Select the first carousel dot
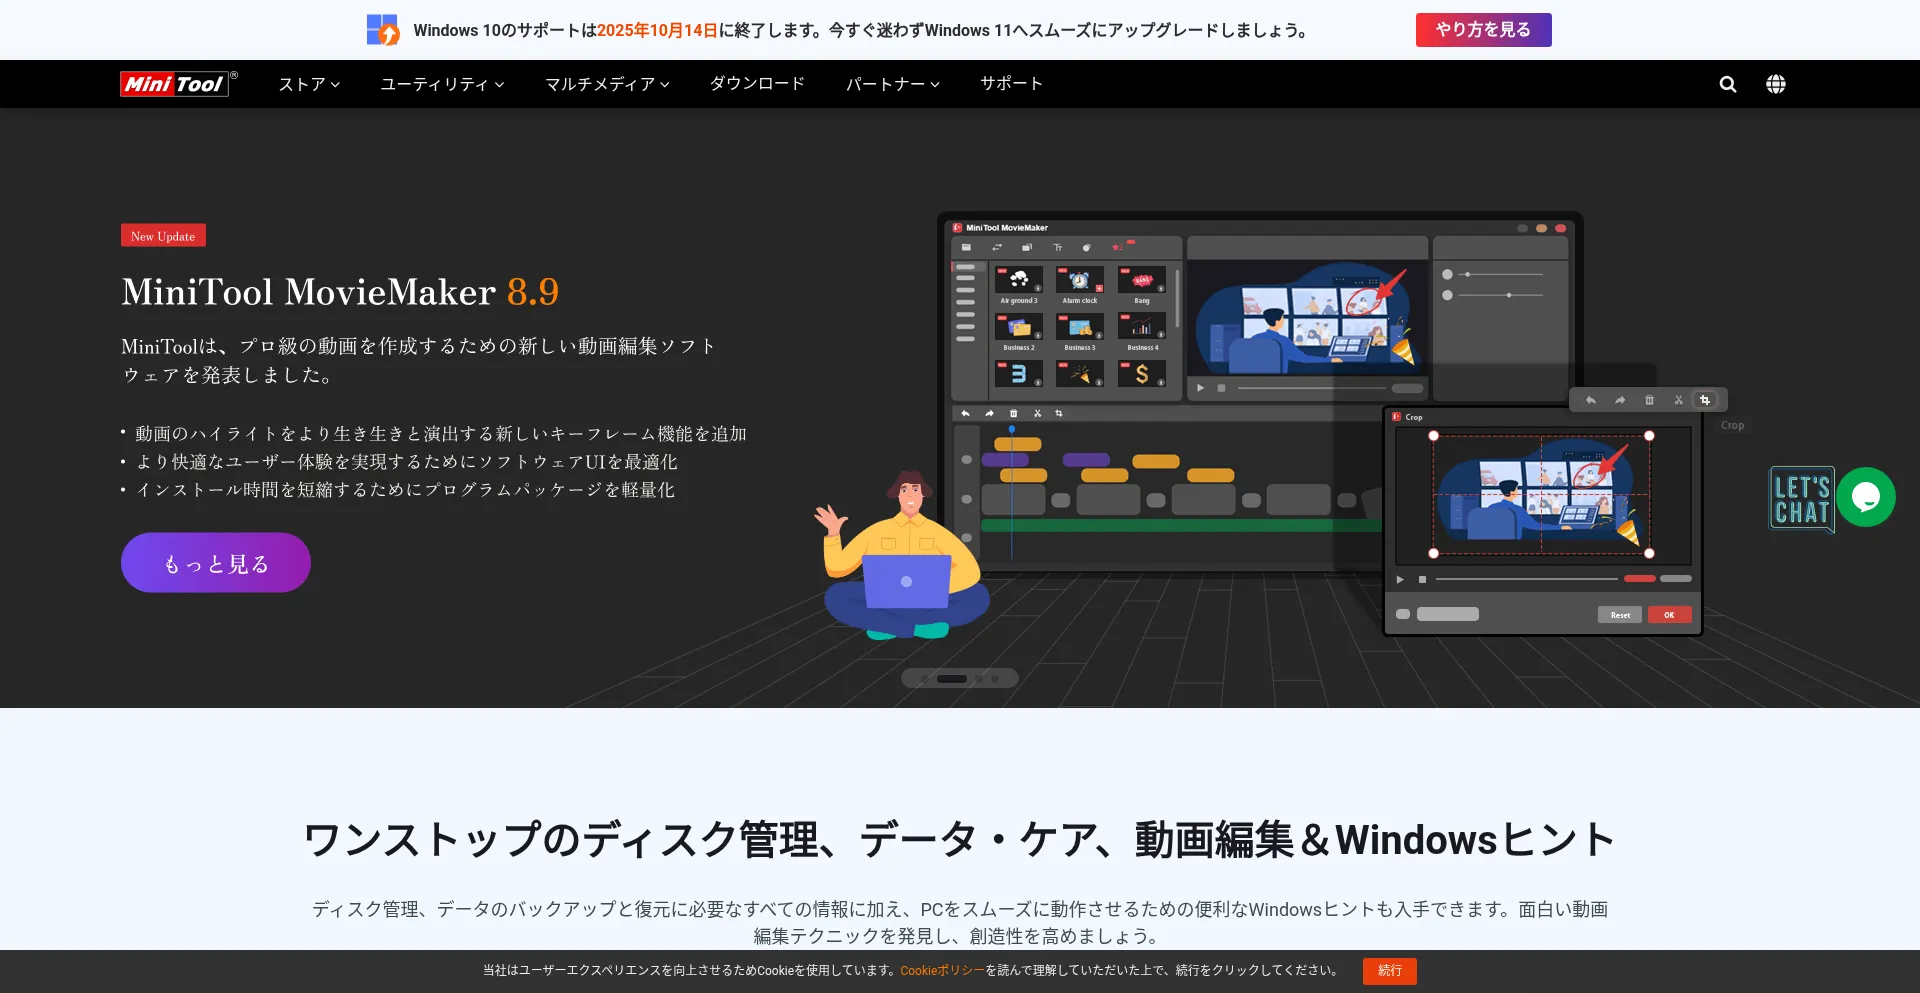 tap(924, 679)
